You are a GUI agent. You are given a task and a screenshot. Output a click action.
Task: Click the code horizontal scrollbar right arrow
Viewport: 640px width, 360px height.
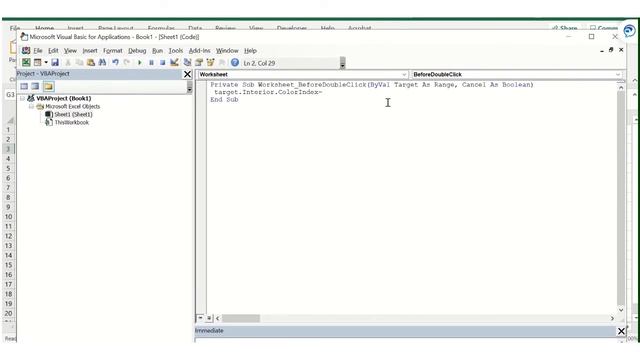[x=612, y=318]
